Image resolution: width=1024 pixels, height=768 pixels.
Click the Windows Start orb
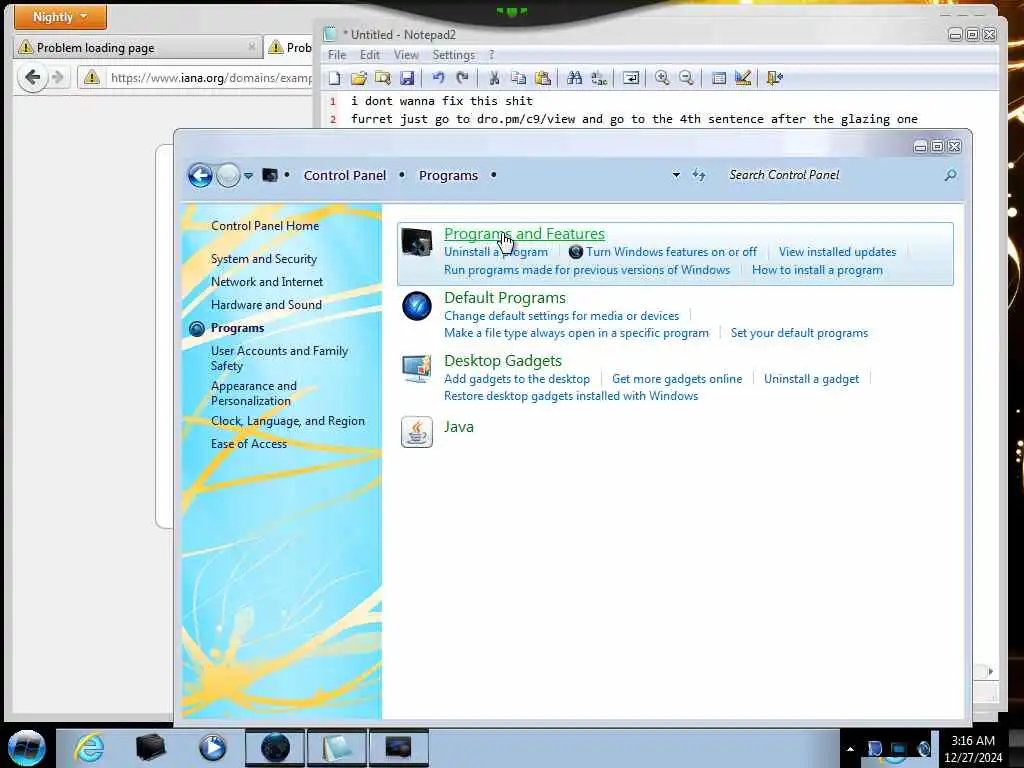pos(26,748)
